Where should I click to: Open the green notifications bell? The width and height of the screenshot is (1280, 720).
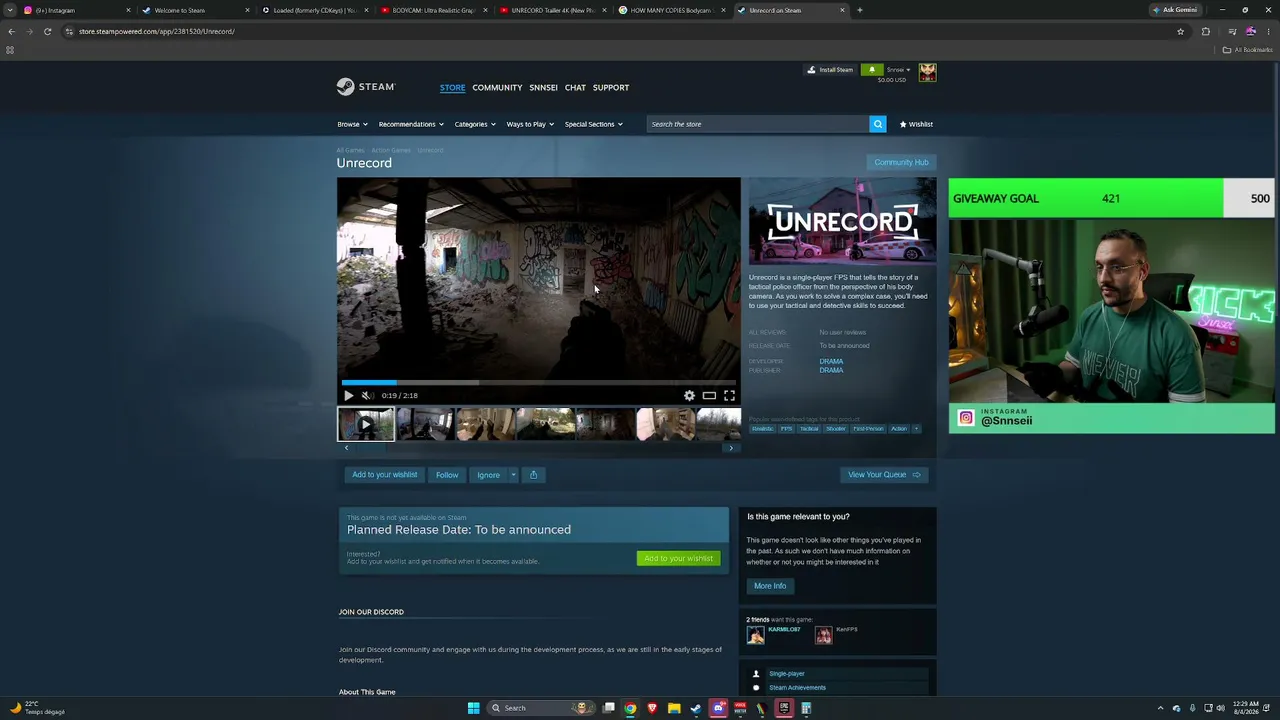872,70
